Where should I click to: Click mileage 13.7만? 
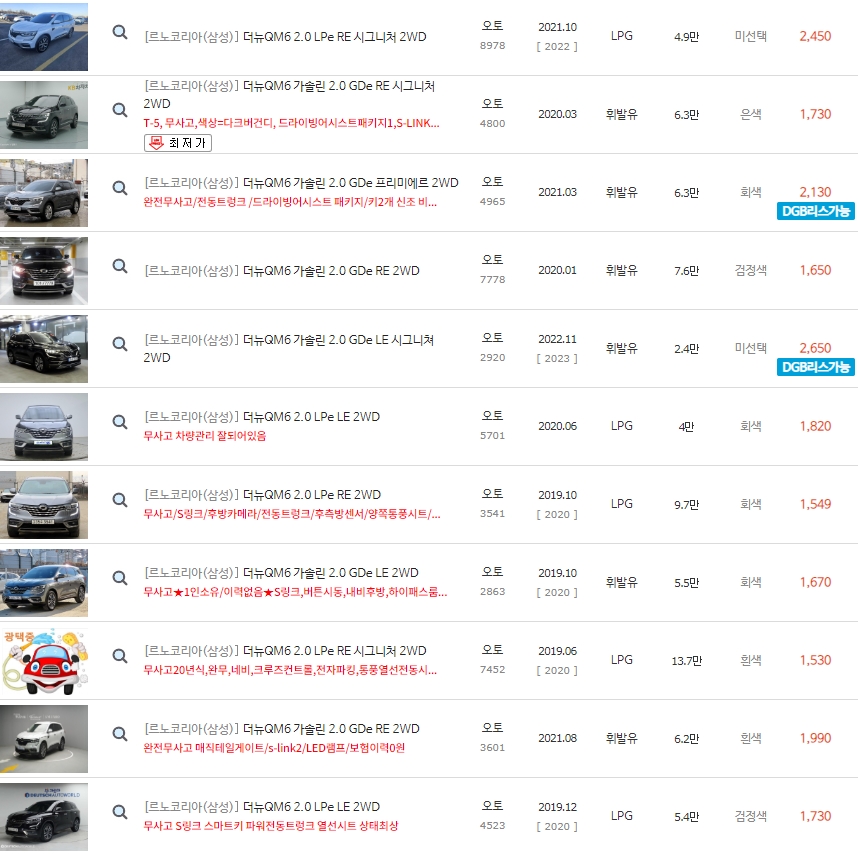pos(687,661)
